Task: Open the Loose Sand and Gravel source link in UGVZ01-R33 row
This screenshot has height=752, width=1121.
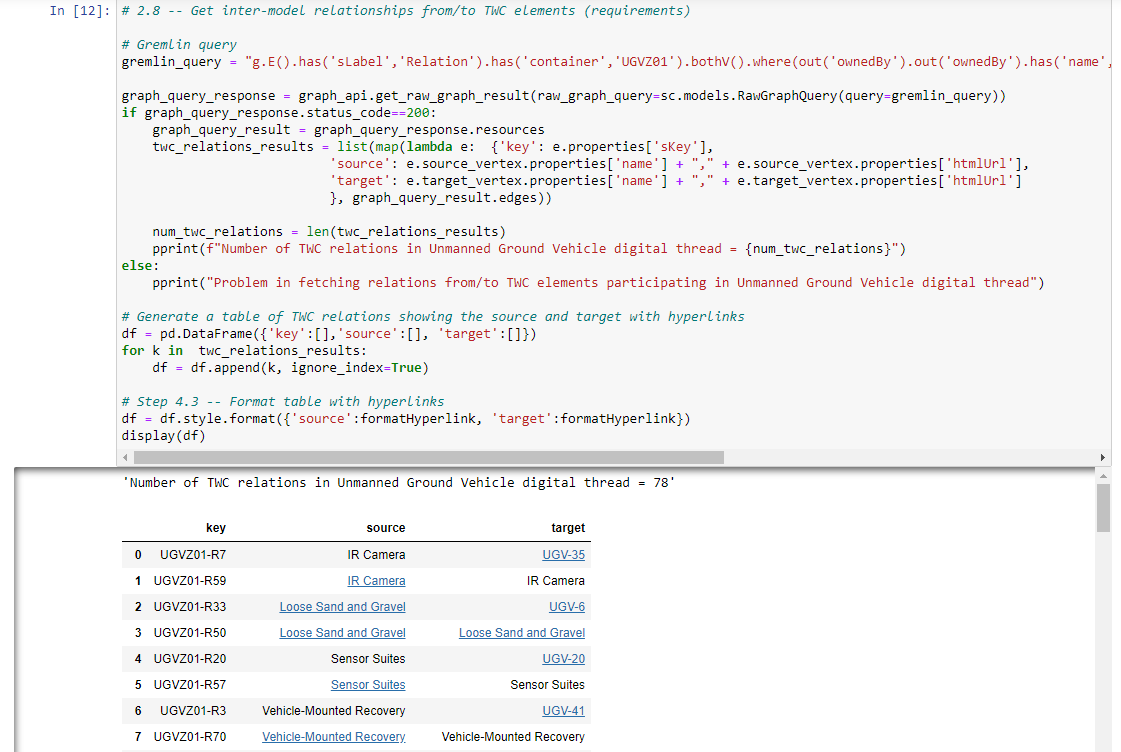Action: point(342,607)
